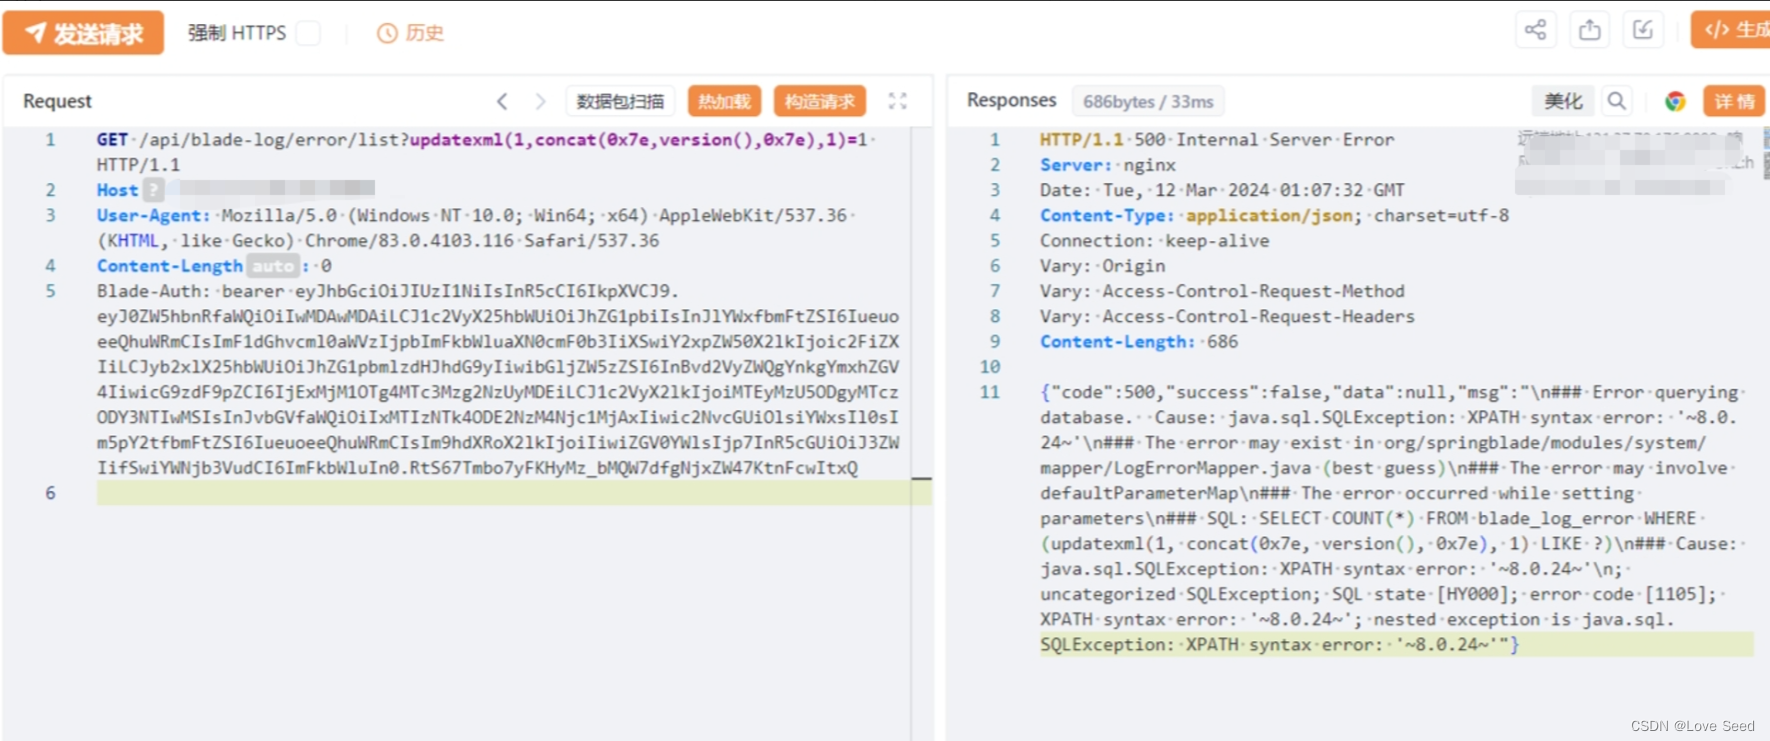Click the orange code generate button
1770x741 pixels.
(x=1732, y=30)
